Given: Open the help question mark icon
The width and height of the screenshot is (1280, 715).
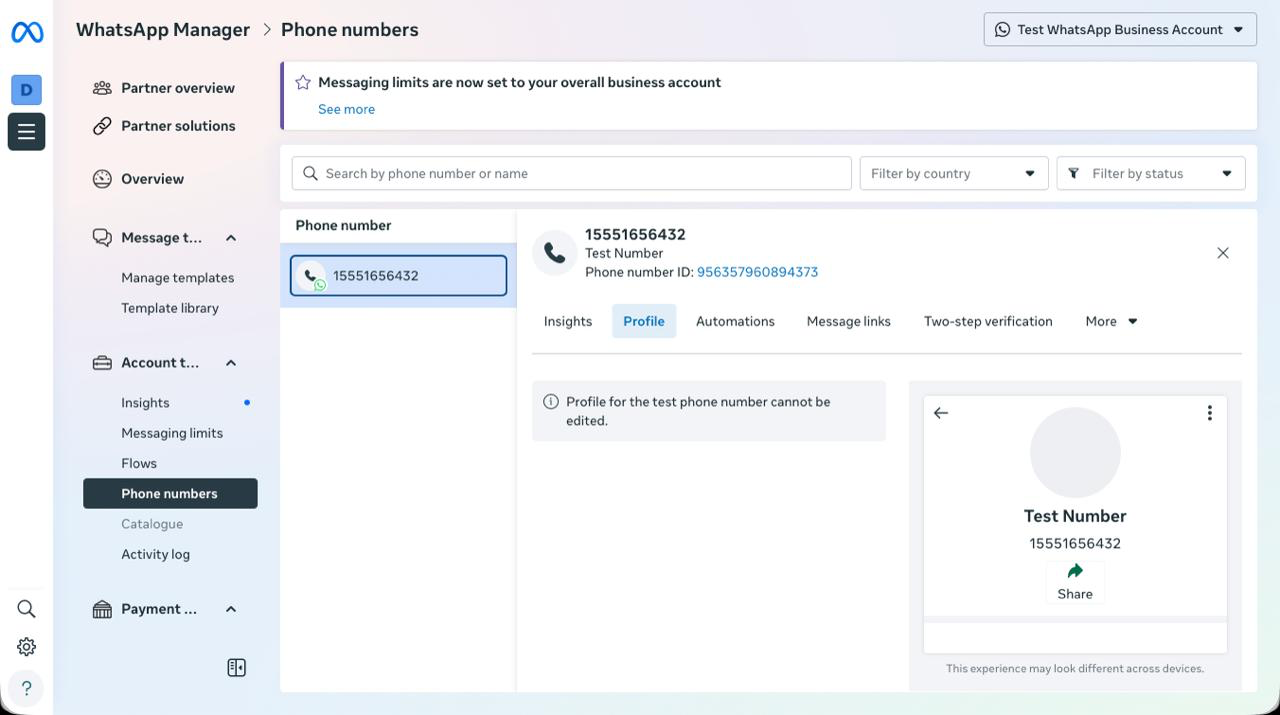Looking at the screenshot, I should coord(26,688).
